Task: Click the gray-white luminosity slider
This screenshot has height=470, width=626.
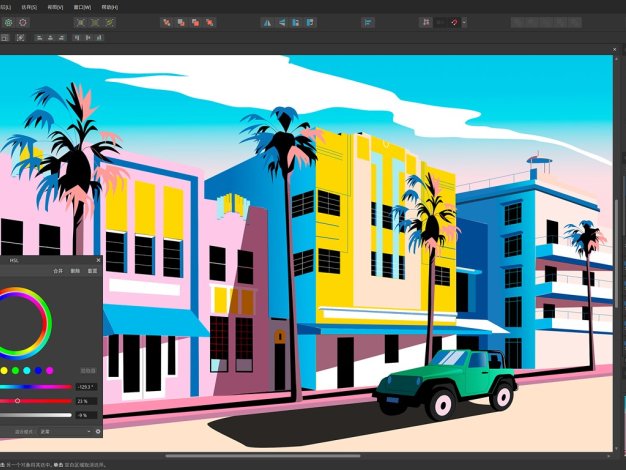Action: tap(36, 415)
